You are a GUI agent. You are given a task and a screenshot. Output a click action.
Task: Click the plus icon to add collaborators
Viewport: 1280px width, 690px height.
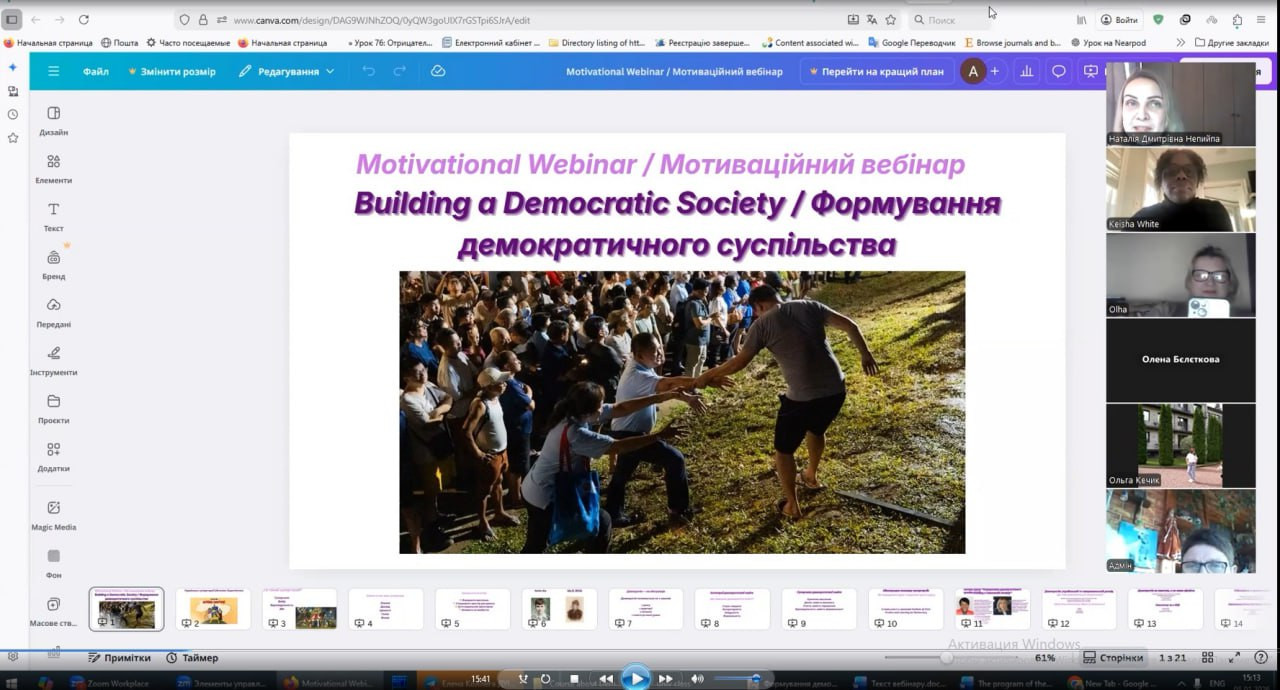click(x=994, y=71)
